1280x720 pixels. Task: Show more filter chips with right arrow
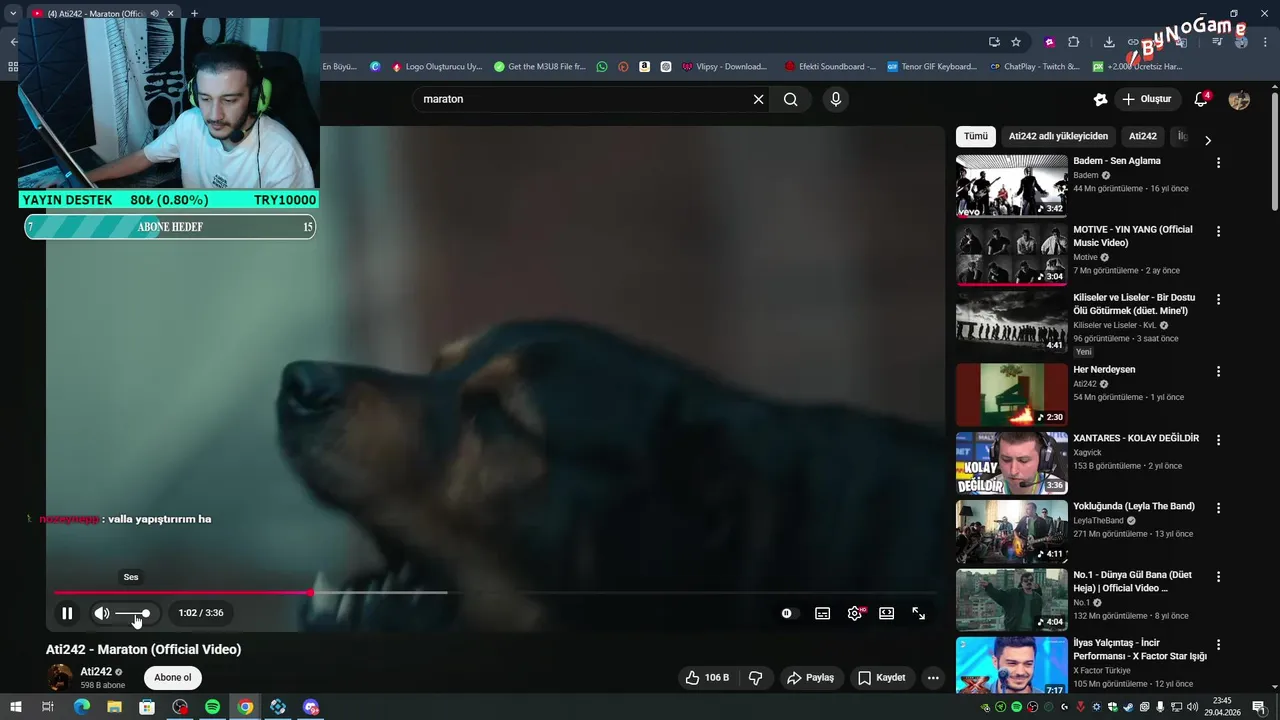(1207, 140)
